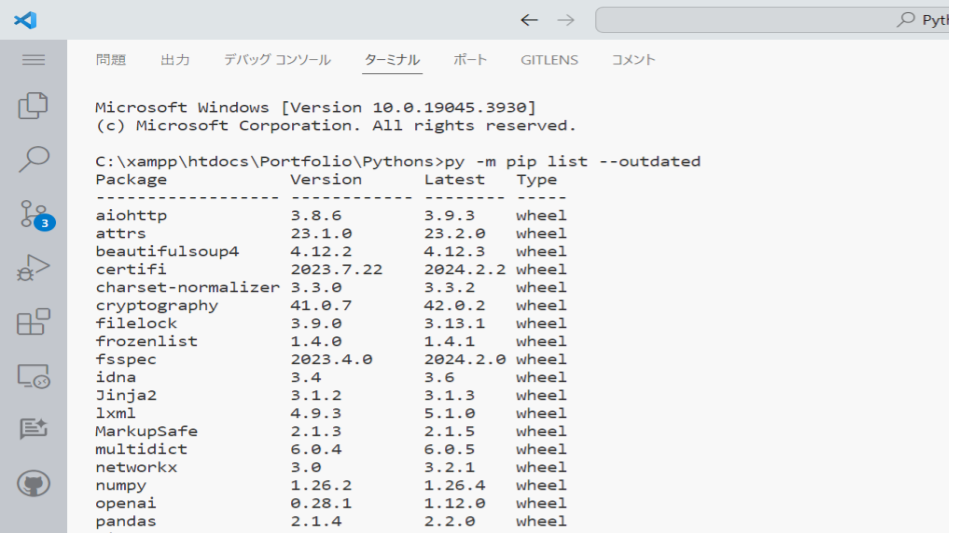The height and width of the screenshot is (540, 960).
Task: Click the 'fsspec' package name
Action: coord(126,359)
